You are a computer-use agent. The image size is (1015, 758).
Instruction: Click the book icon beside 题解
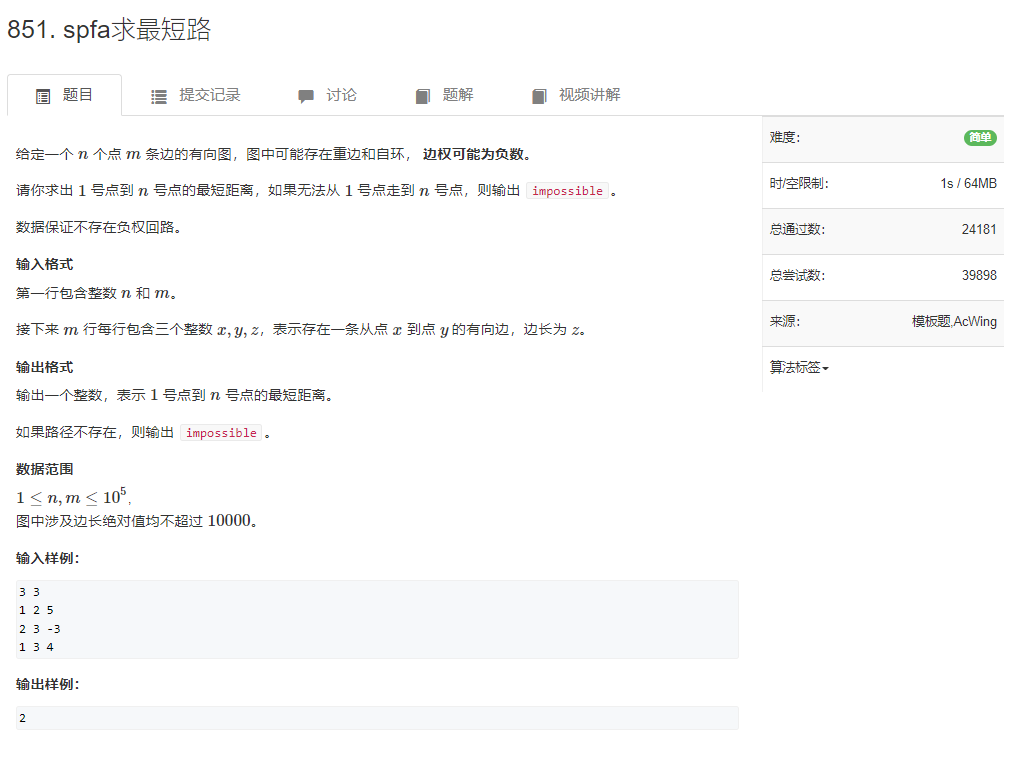click(422, 96)
